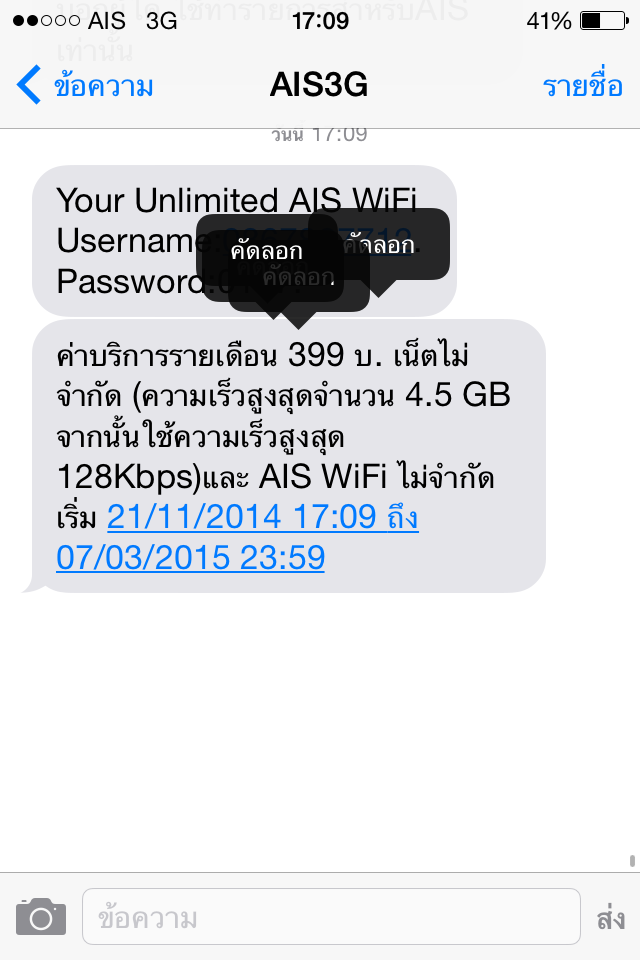The image size is (640, 960).
Task: Open รายชื่อ contact details
Action: (x=582, y=84)
